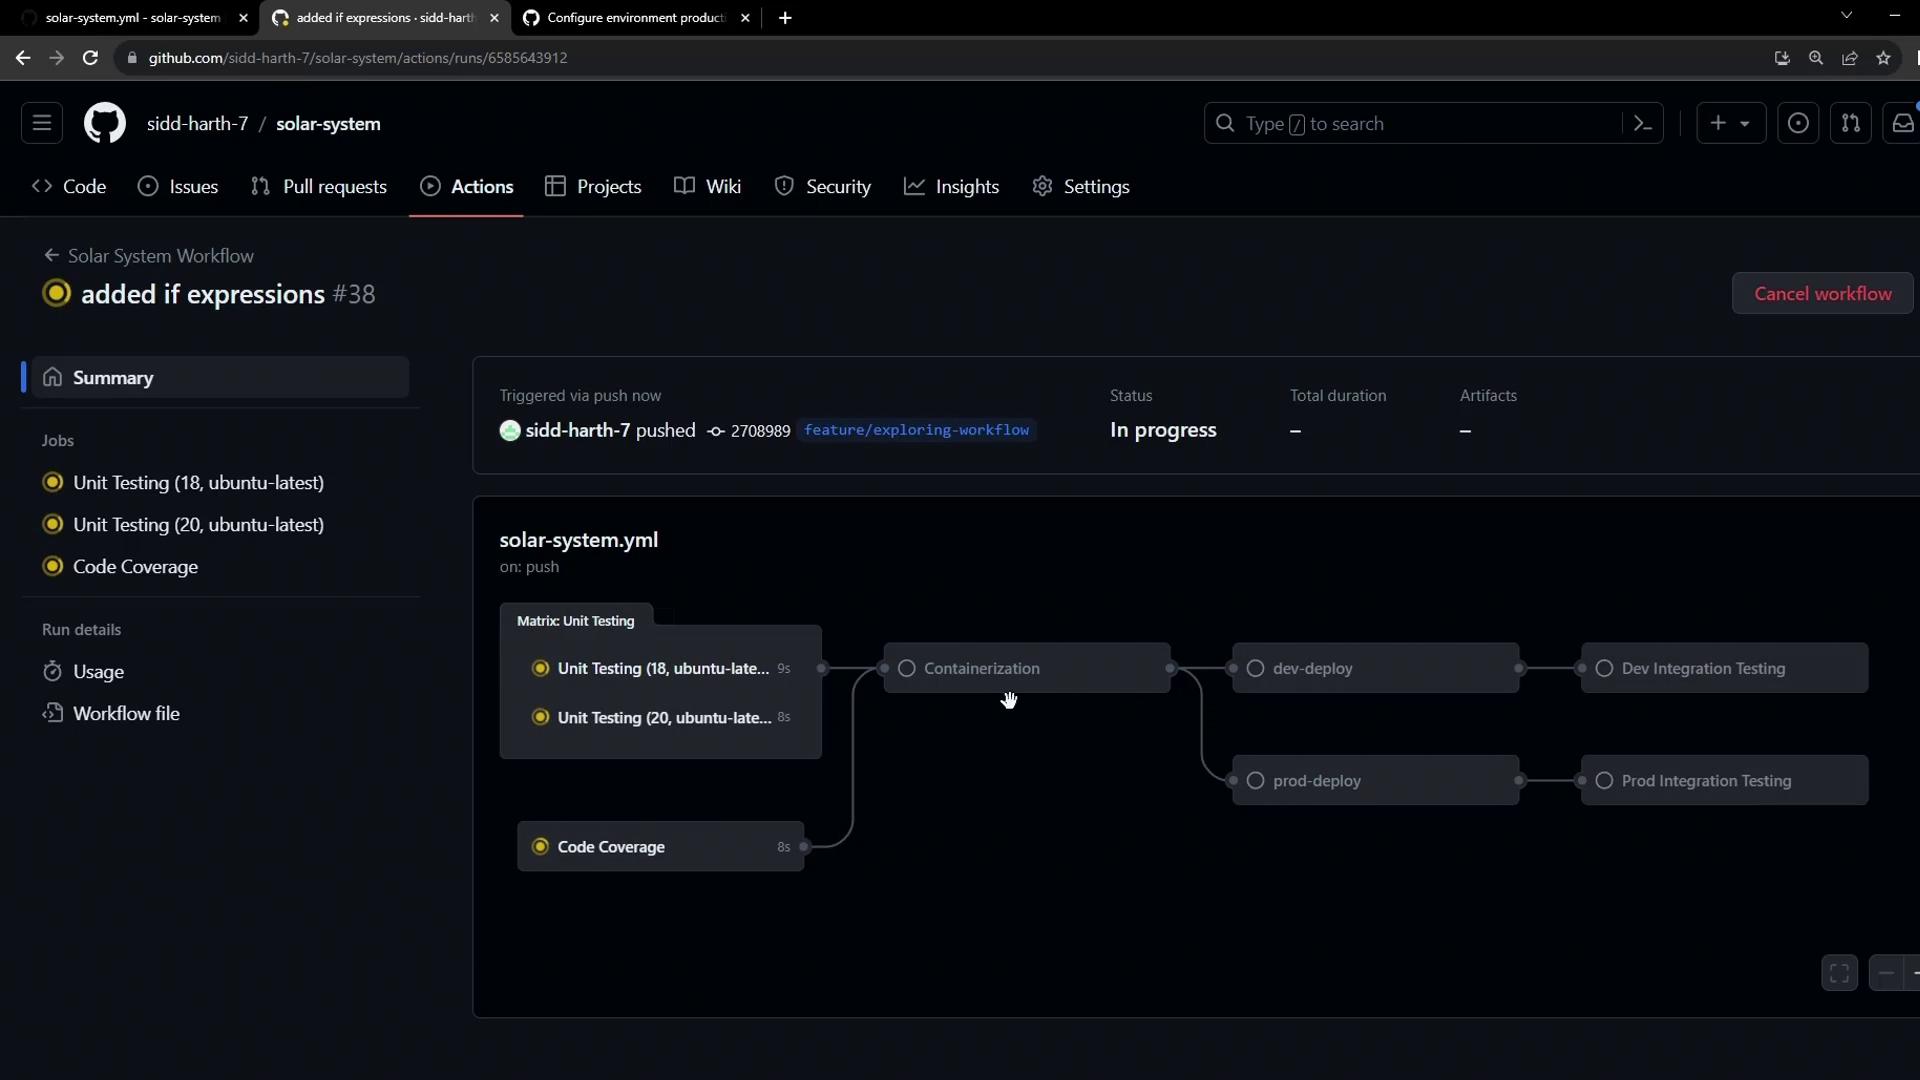Reload the page with the browser refresh icon

coord(90,58)
